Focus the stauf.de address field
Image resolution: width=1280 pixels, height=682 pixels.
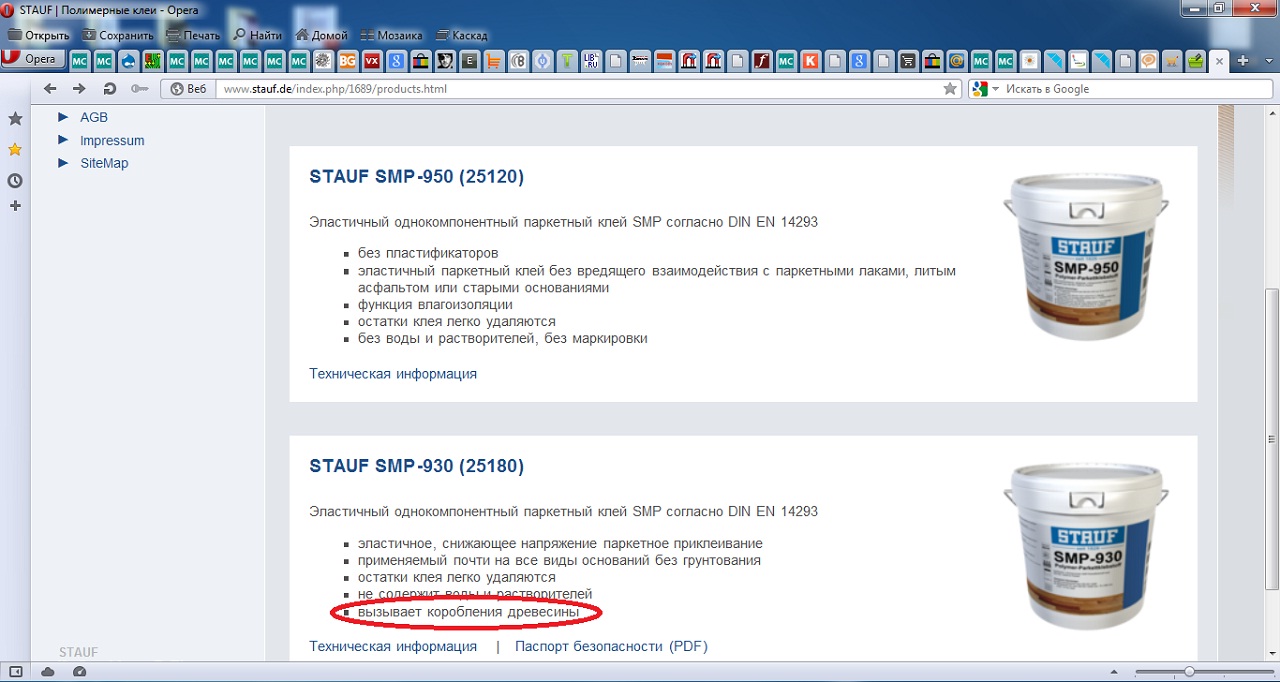coord(580,89)
